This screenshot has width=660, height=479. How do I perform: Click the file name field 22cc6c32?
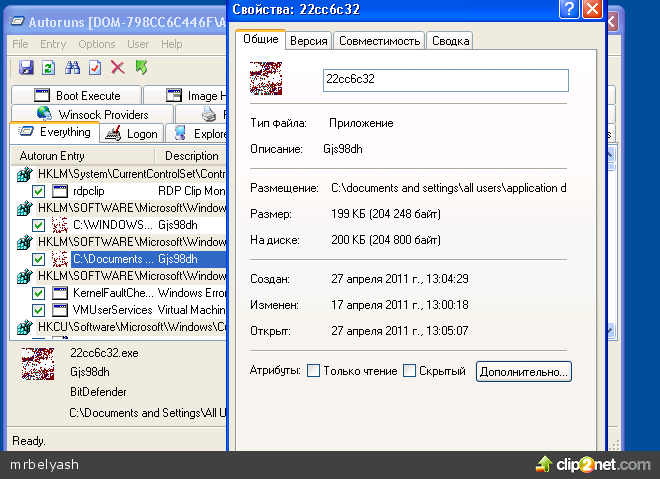pos(446,80)
